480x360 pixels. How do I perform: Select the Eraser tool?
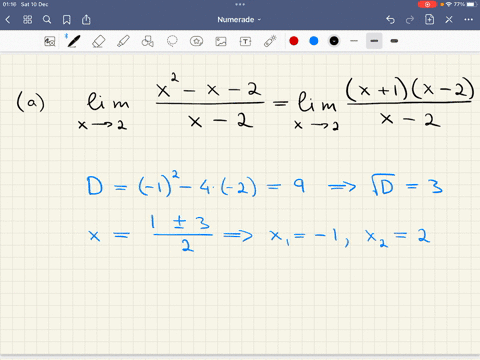tap(98, 41)
